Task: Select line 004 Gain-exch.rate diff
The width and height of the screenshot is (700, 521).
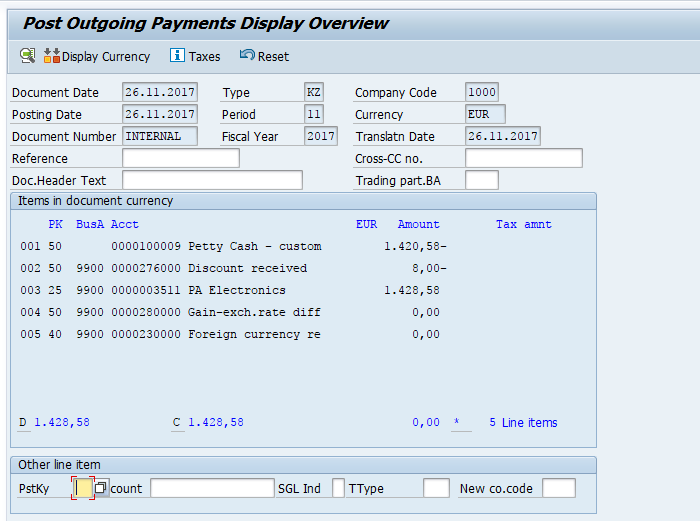Action: (x=254, y=312)
